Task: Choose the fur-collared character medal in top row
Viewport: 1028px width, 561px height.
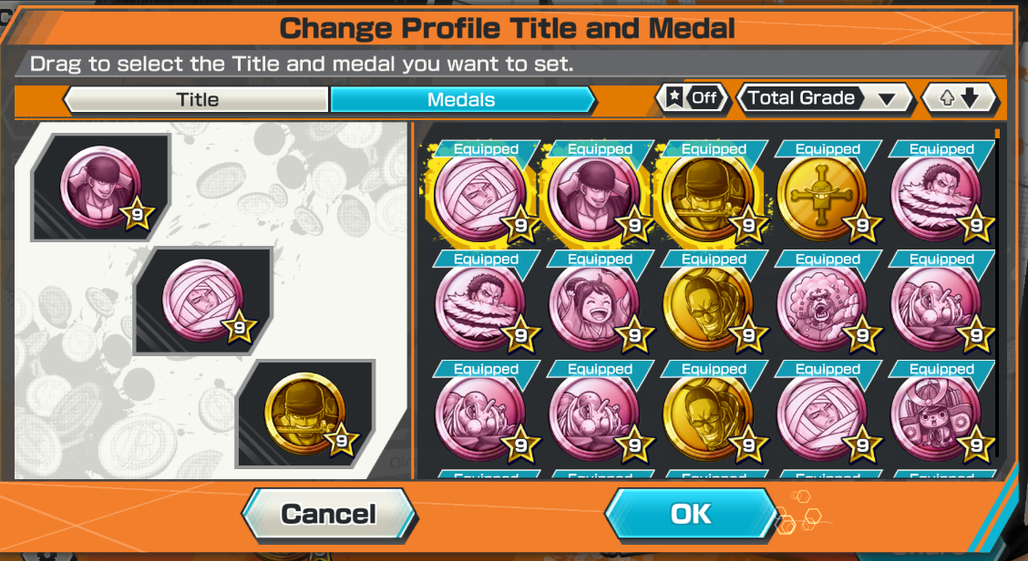Action: coord(935,197)
